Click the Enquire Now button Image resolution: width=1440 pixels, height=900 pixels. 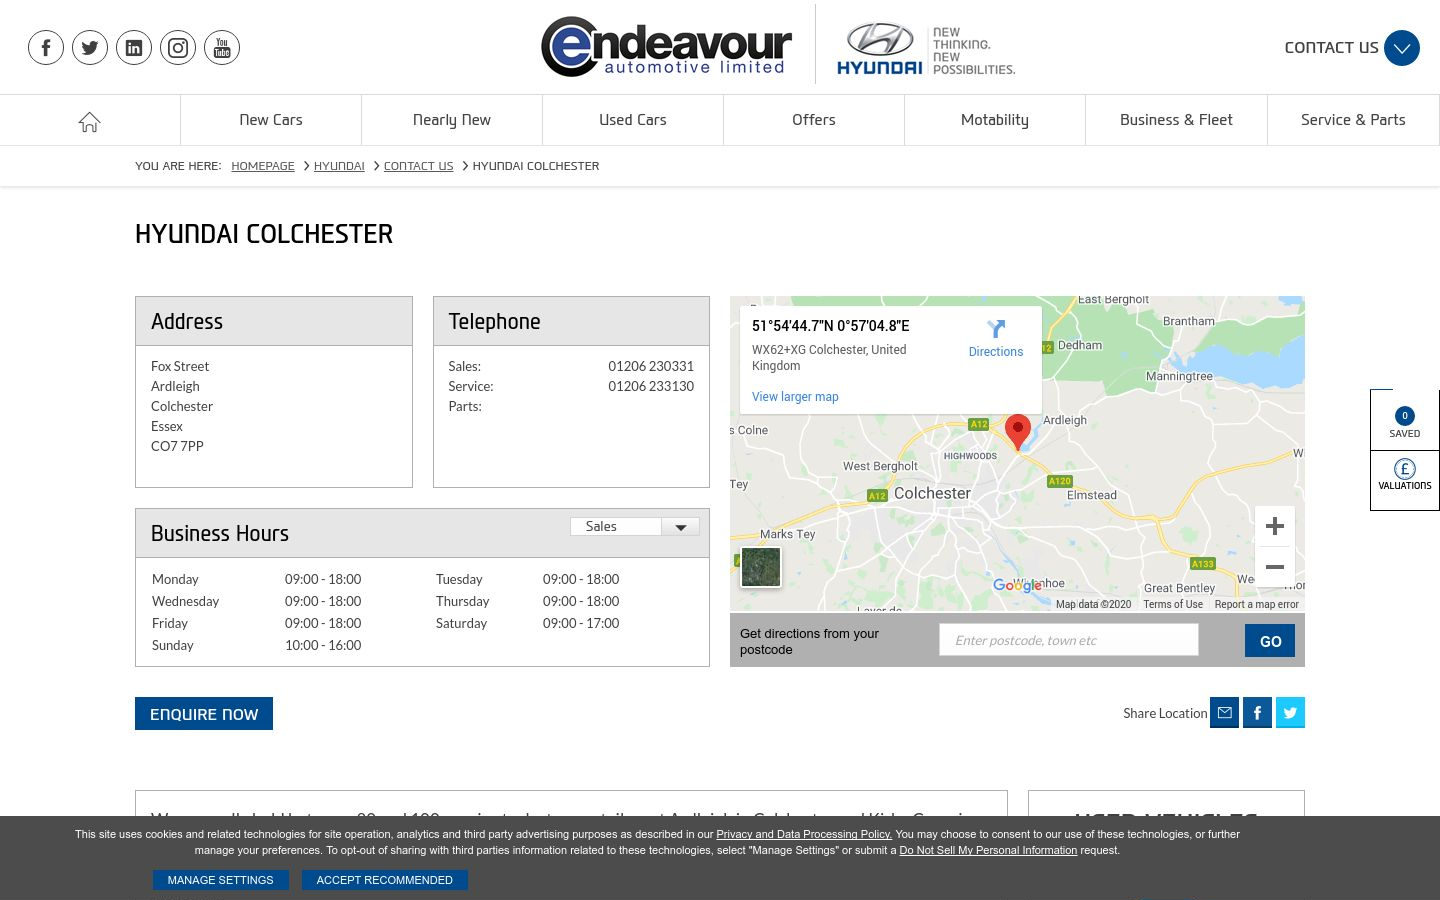tap(204, 714)
